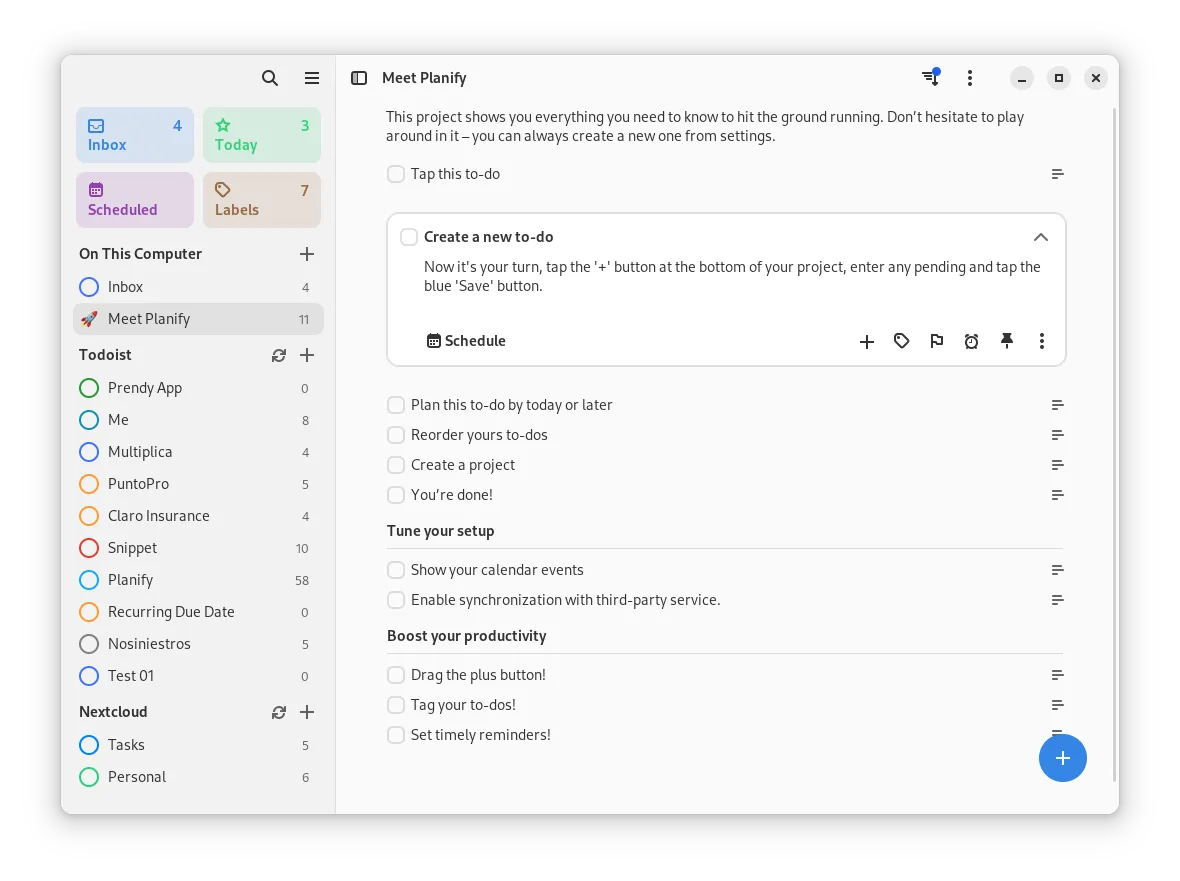Set priority with the flag icon
1180x881 pixels.
click(937, 341)
